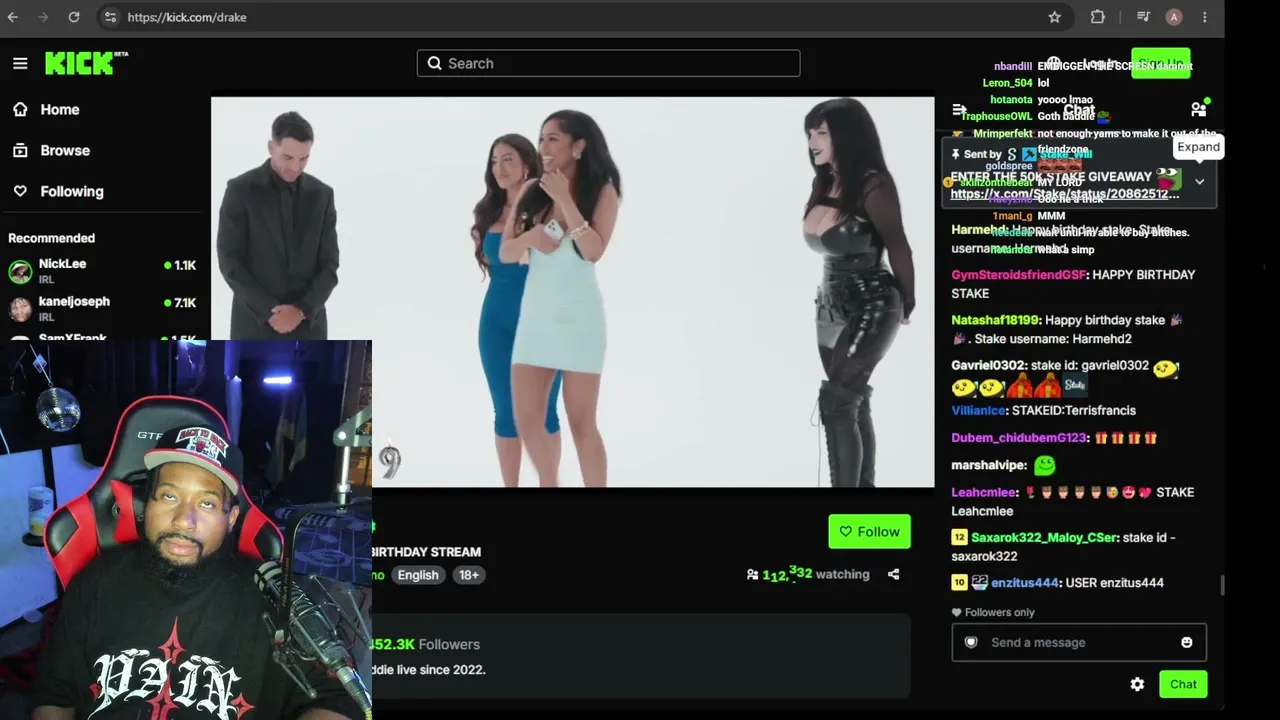The width and height of the screenshot is (1280, 720).
Task: Open the browser three-dot menu
Action: (1205, 17)
